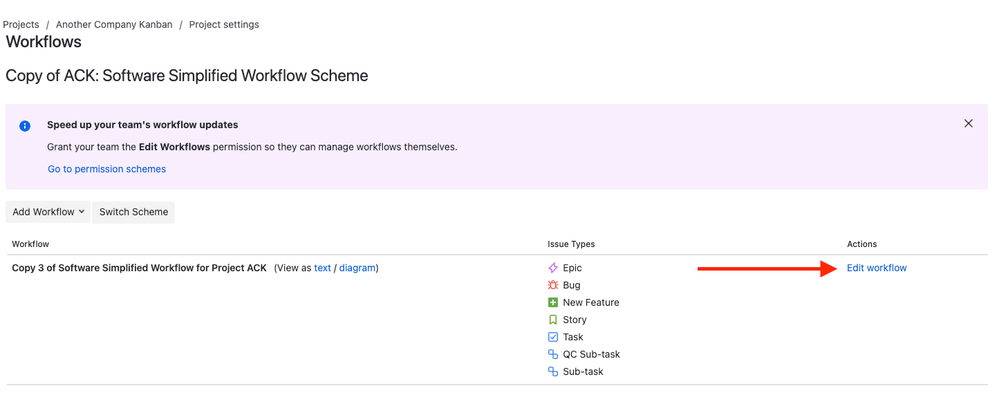
Task: Open the Add Workflow dropdown
Action: click(48, 212)
